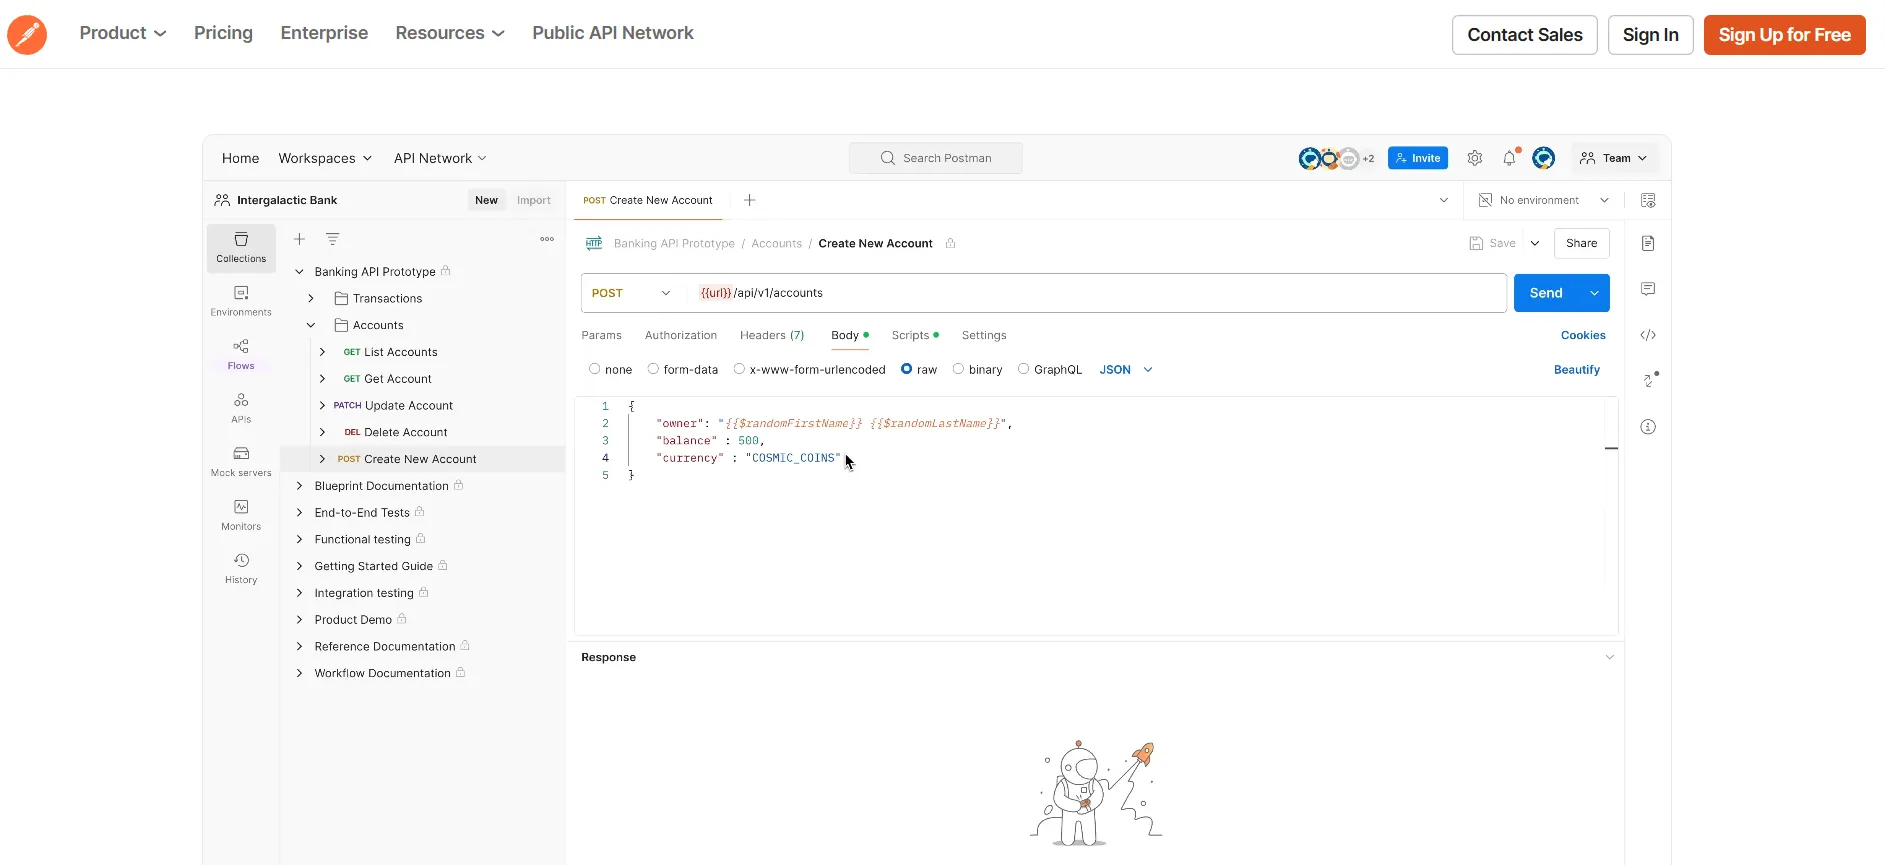This screenshot has height=865, width=1885.
Task: Open the info icon in right sidebar
Action: tap(1648, 427)
